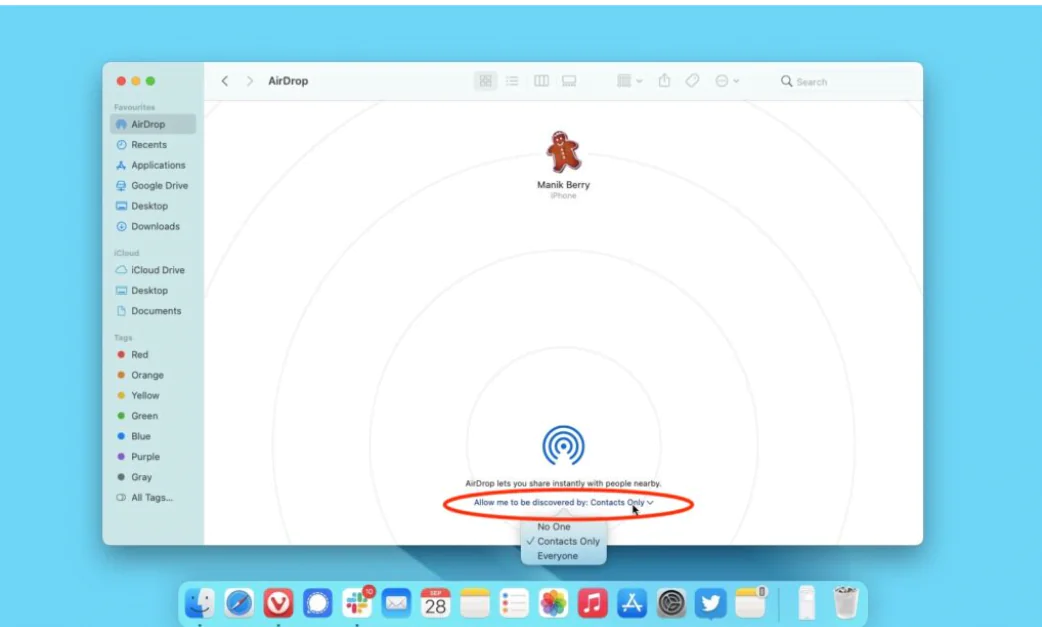
Task: Open the Share icon in the toolbar
Action: pos(664,81)
